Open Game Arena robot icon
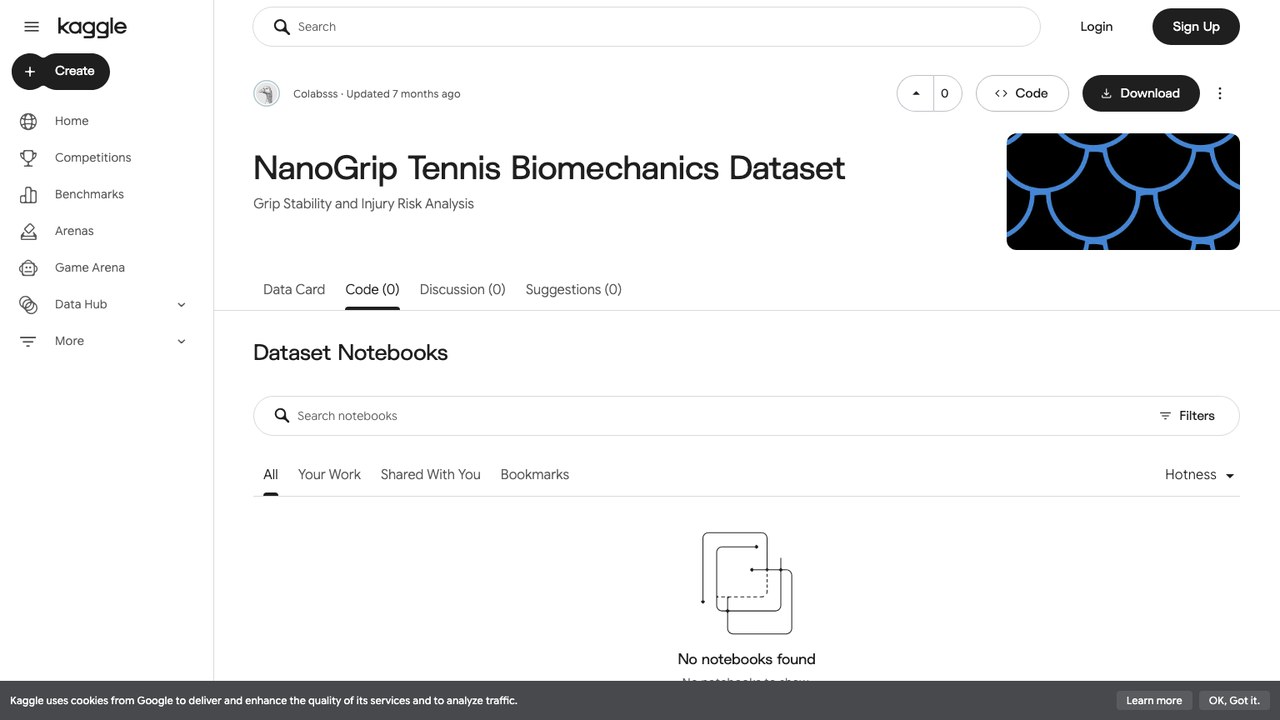Image resolution: width=1280 pixels, height=720 pixels. tap(28, 268)
